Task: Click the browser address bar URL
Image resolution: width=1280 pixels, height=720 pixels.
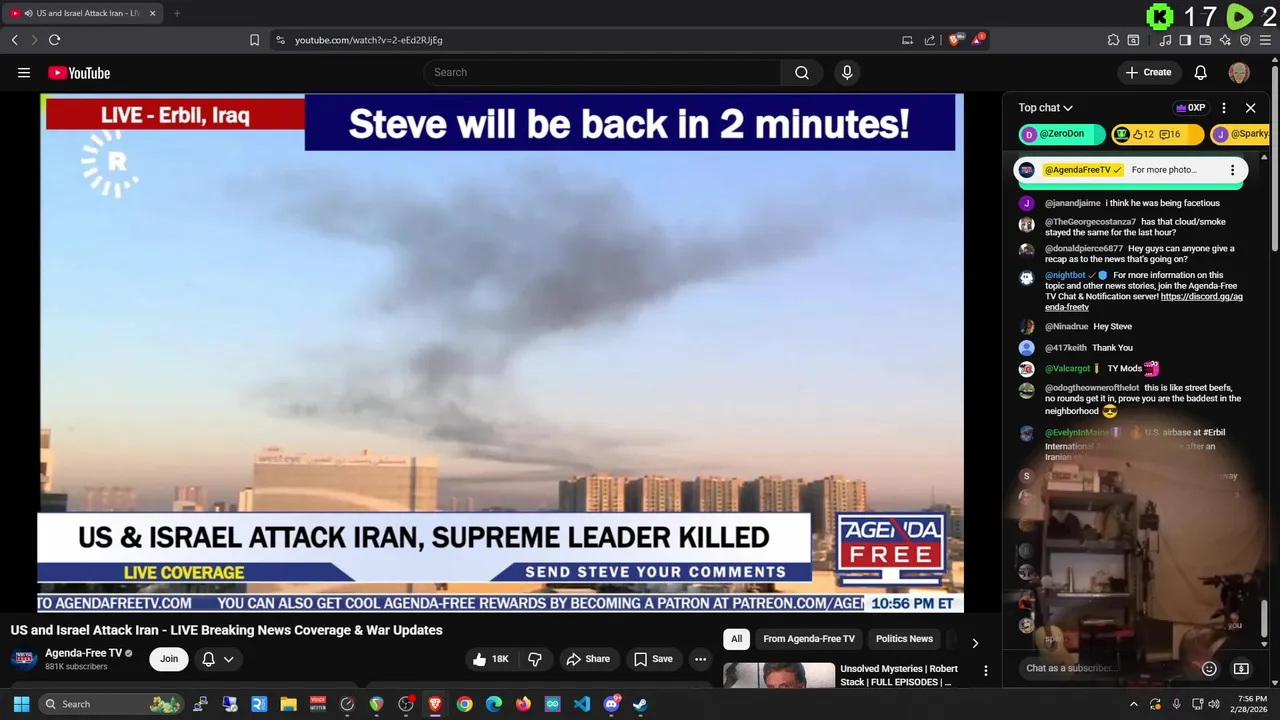Action: (x=368, y=40)
